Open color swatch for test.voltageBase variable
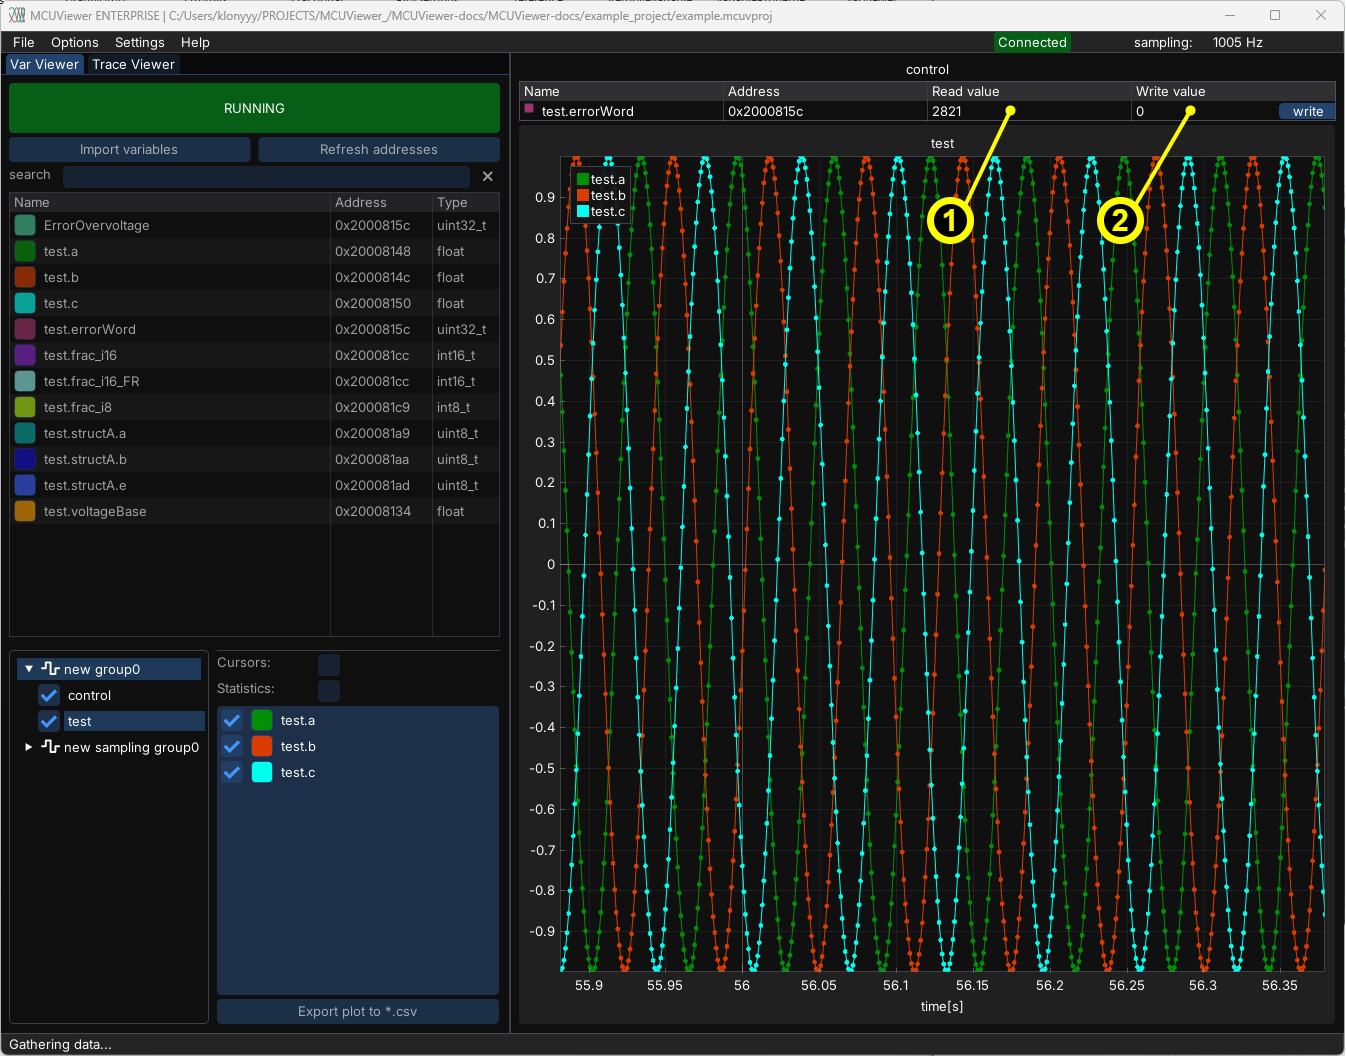Screen dimensions: 1346x1058 25,511
